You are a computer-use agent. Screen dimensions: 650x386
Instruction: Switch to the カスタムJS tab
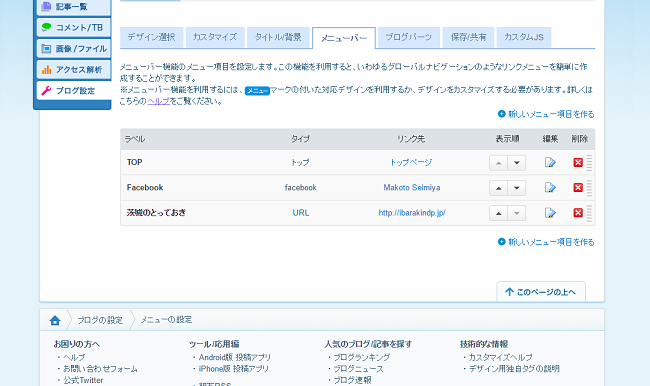coord(524,37)
